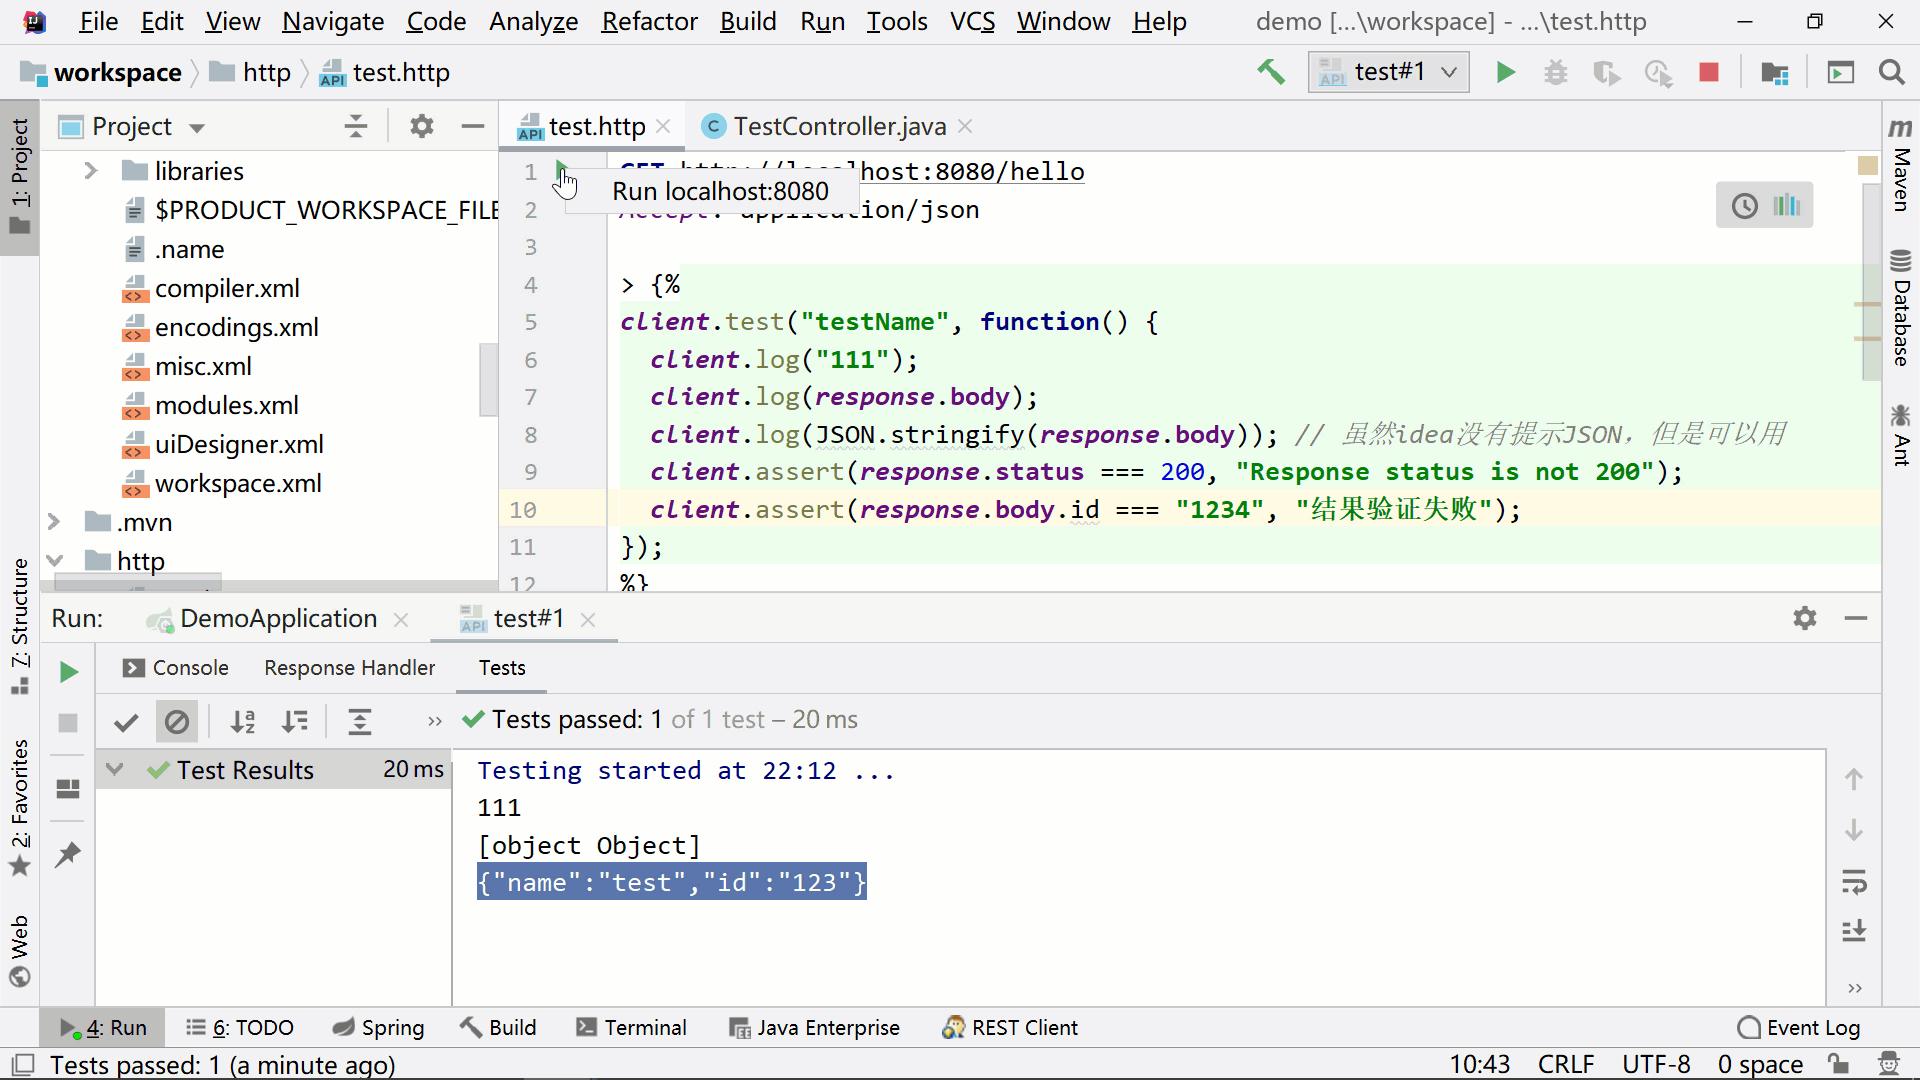The height and width of the screenshot is (1080, 1920).
Task: Toggle Show Passed tests checkmark
Action: [x=126, y=721]
